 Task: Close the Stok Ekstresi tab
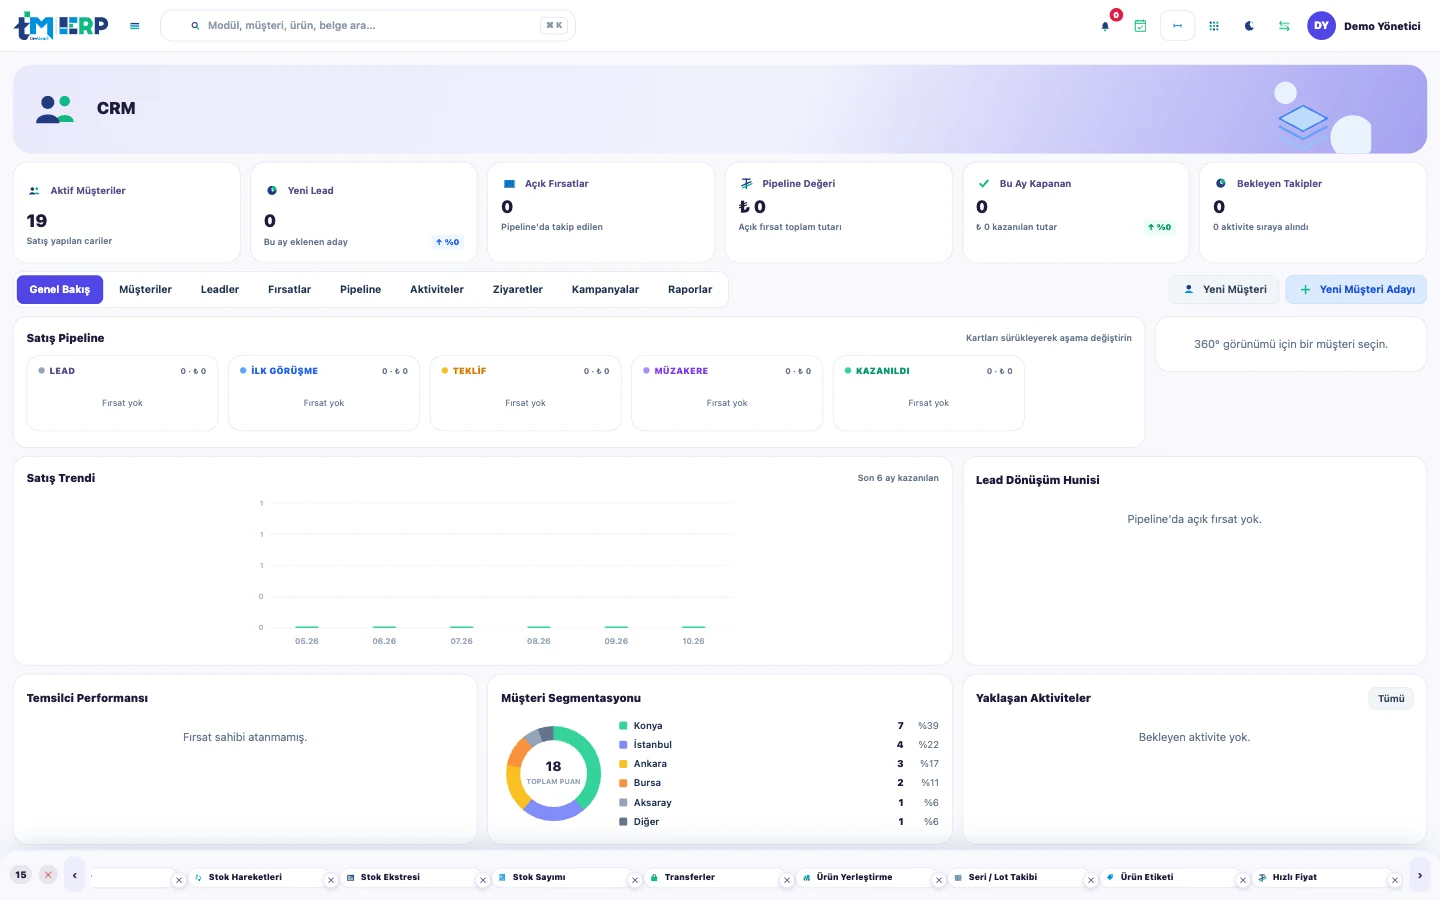click(483, 880)
